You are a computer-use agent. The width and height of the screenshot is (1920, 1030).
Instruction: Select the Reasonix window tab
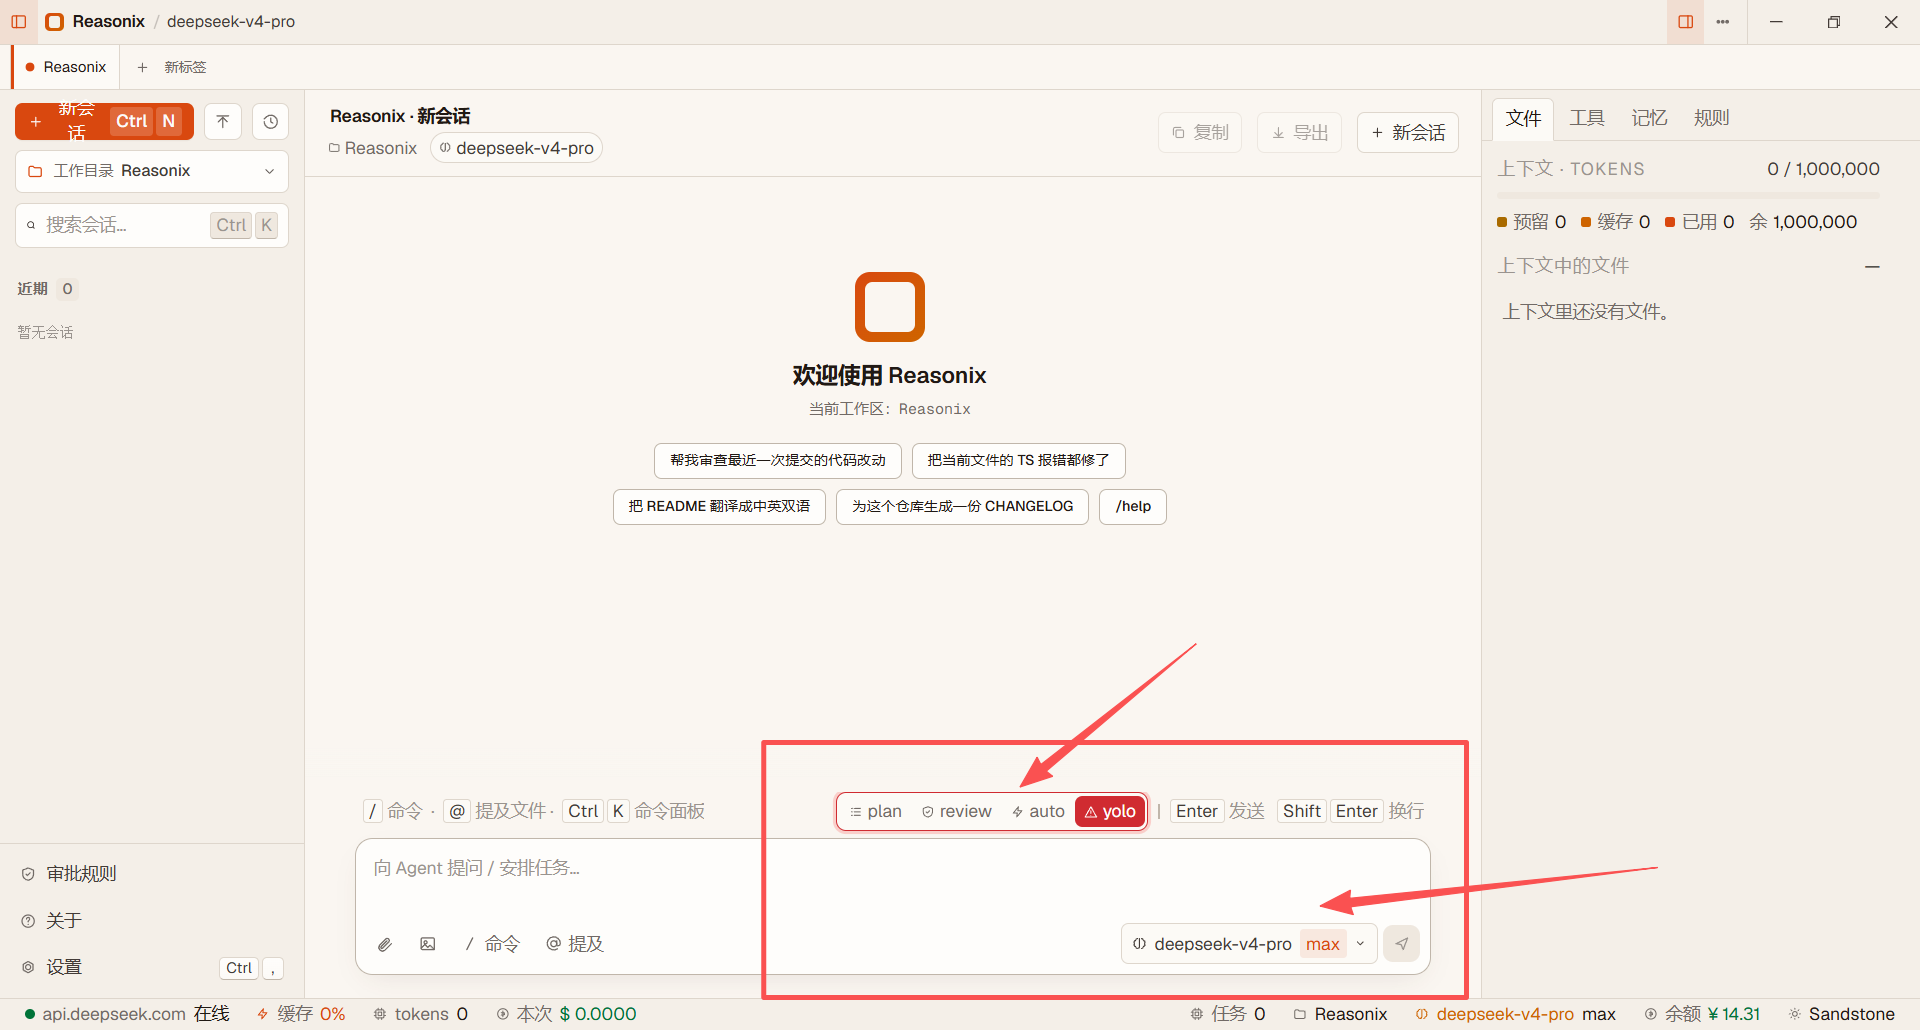[x=66, y=67]
